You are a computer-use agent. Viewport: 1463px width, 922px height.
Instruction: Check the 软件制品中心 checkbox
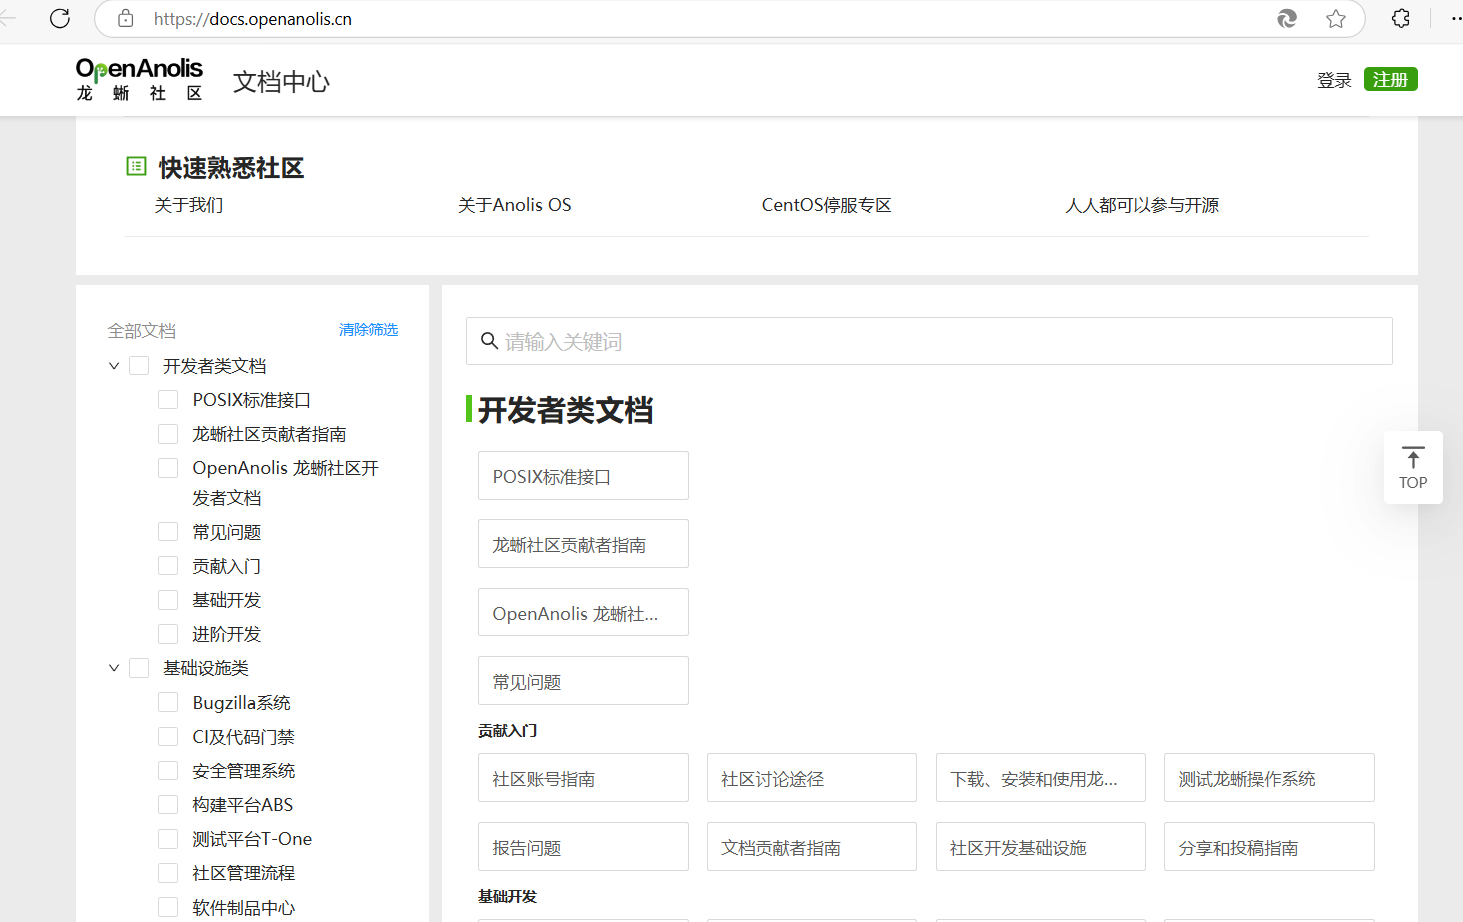pos(168,907)
